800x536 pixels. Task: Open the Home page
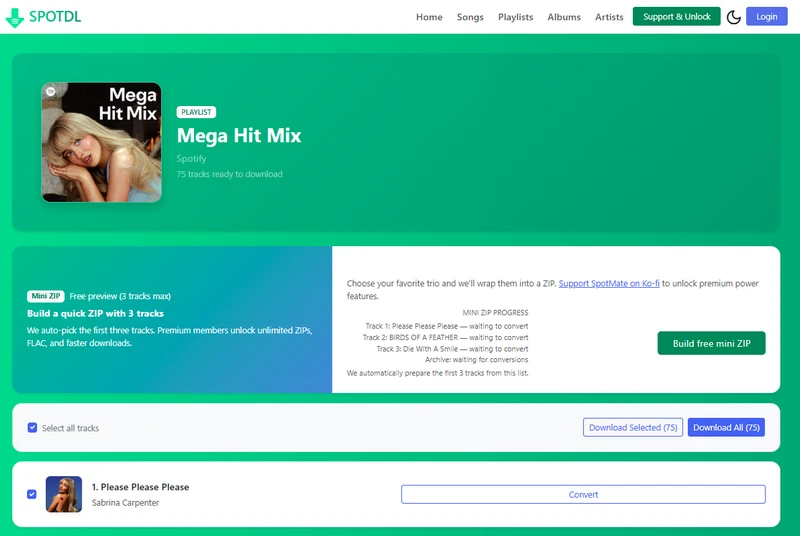pos(429,17)
